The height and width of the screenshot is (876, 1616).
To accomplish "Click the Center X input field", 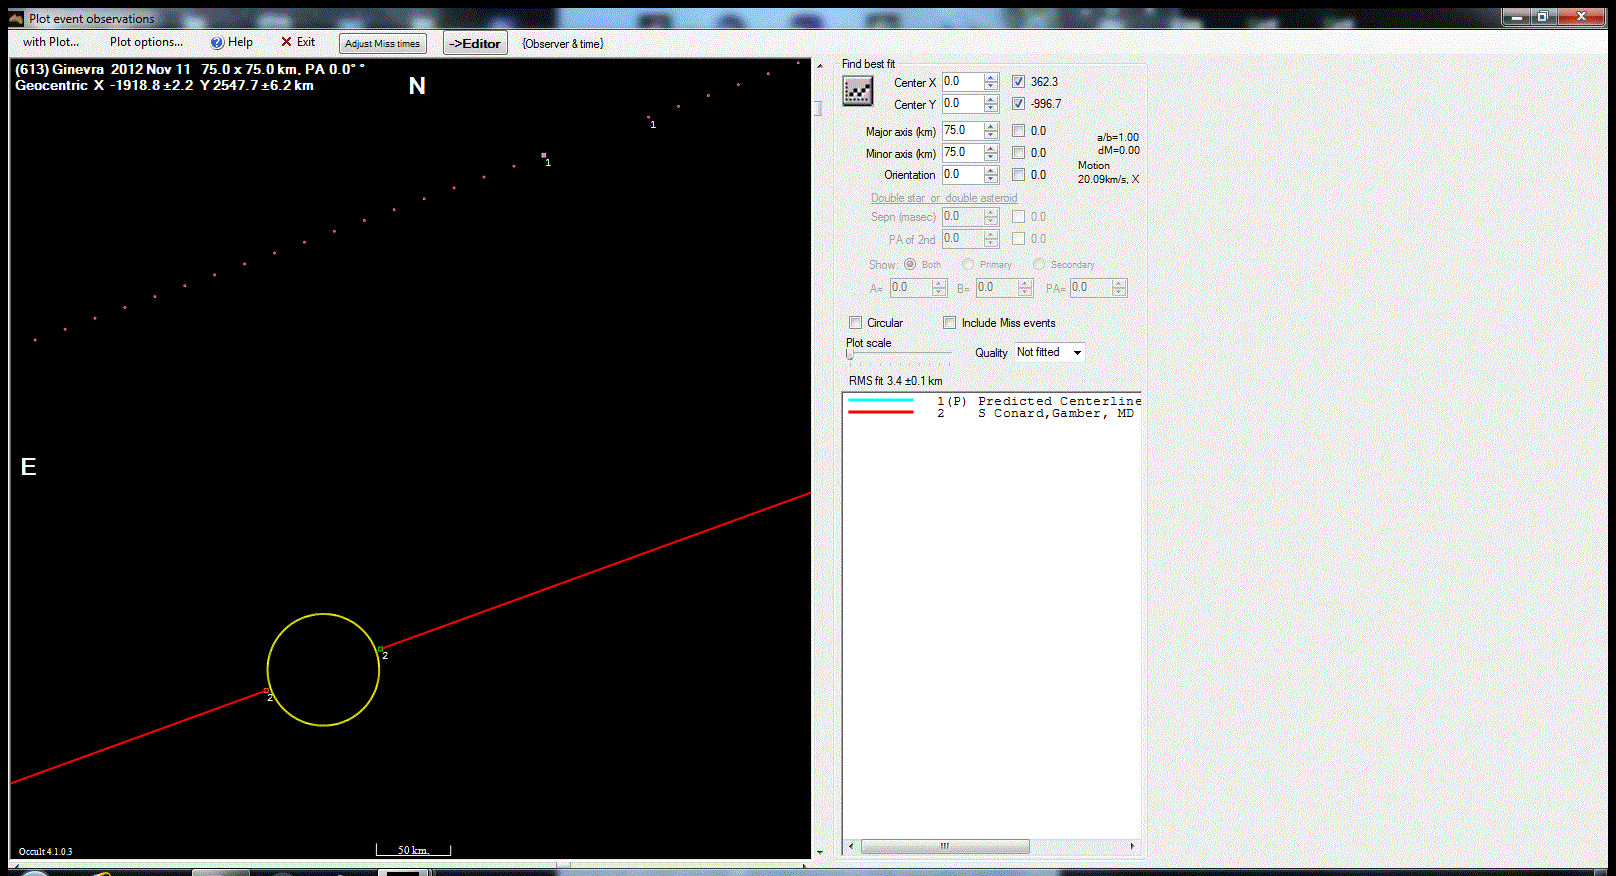I will point(963,82).
